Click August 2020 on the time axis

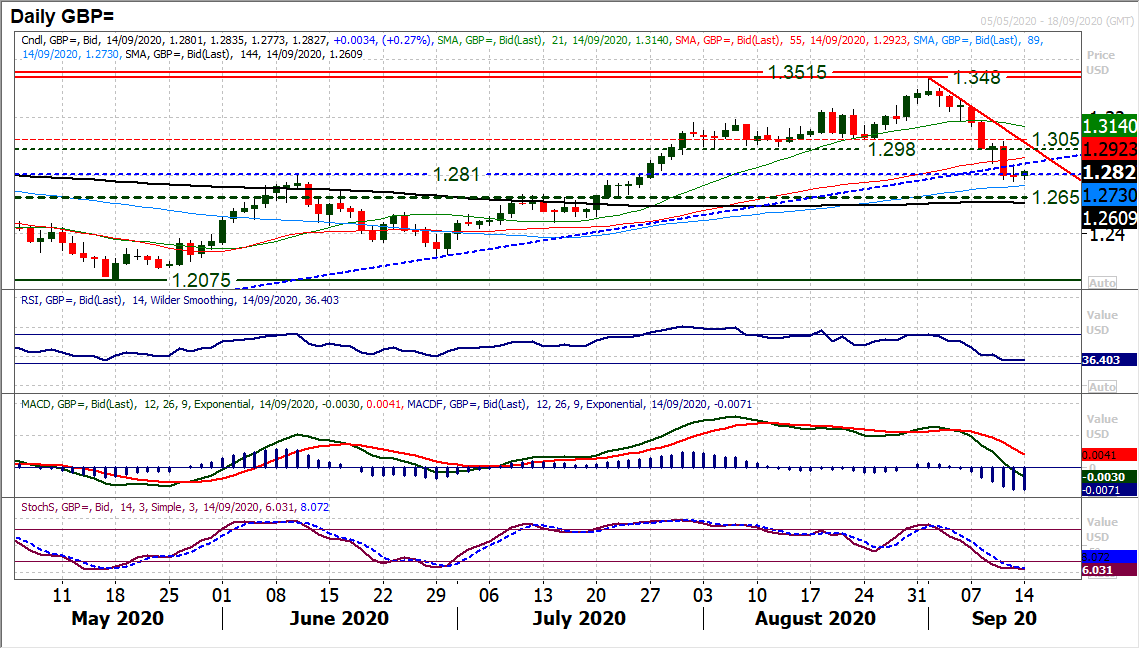[817, 618]
